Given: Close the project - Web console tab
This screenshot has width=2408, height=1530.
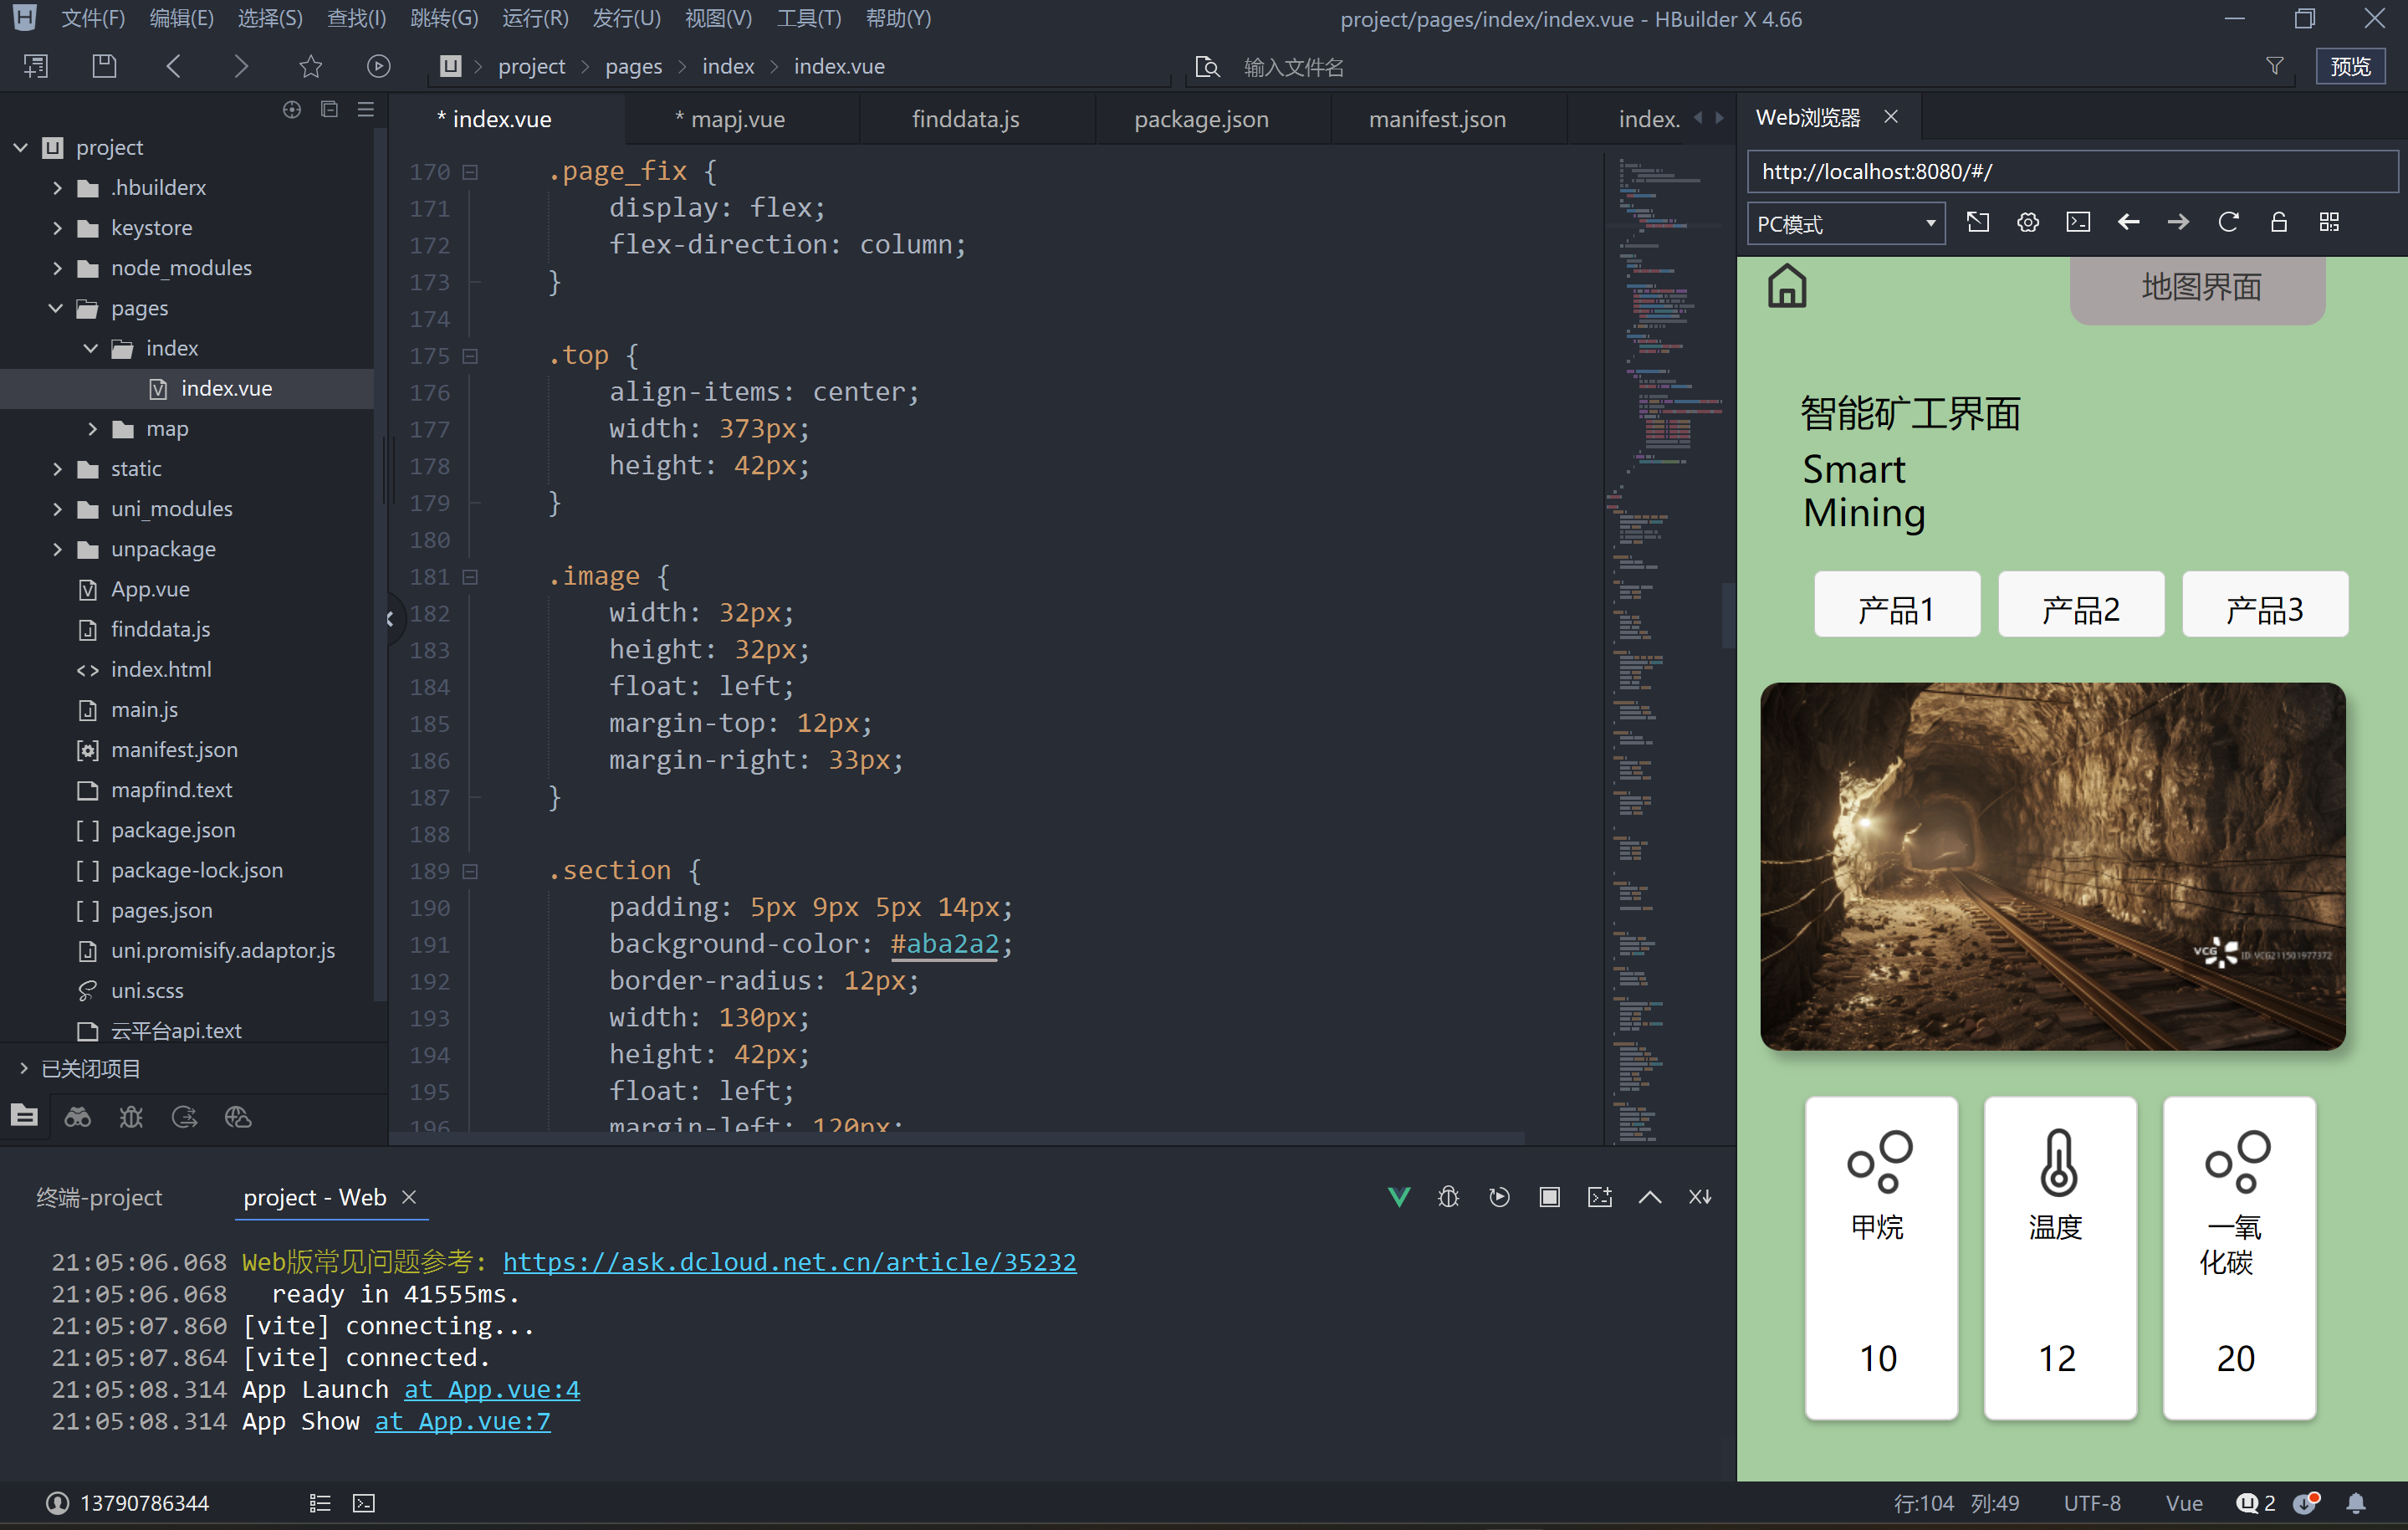Looking at the screenshot, I should pos(409,1197).
